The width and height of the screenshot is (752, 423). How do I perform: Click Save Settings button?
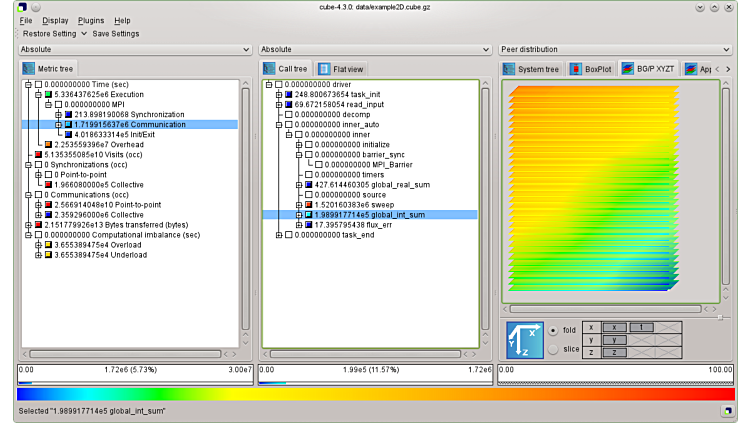click(x=116, y=33)
